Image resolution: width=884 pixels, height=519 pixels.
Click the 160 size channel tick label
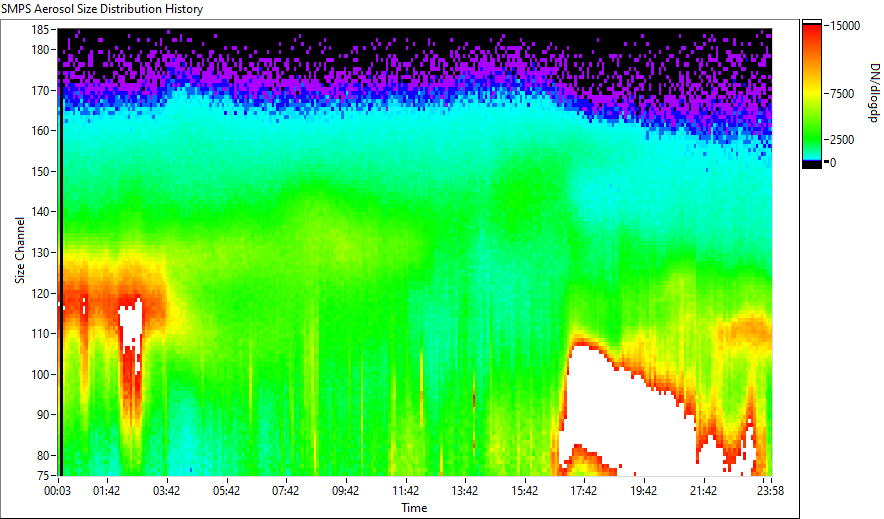point(41,131)
